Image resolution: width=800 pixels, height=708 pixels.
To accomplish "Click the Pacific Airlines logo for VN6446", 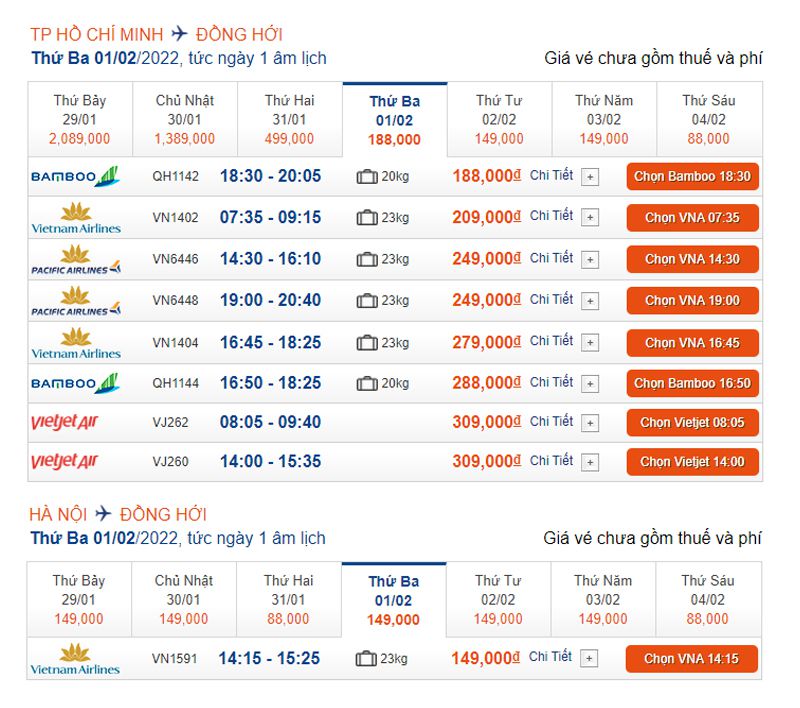I will point(75,260).
